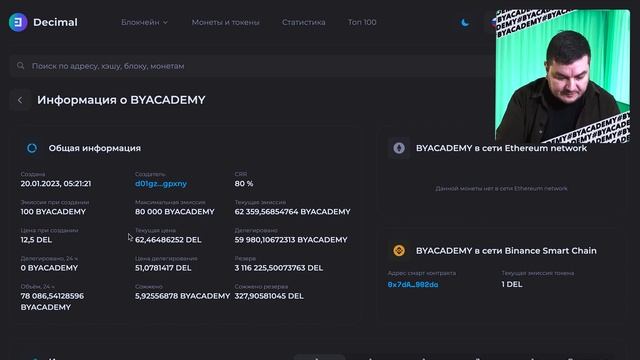Select delegated amount 59 980,10672313 BYACADEMY

pyautogui.click(x=291, y=240)
